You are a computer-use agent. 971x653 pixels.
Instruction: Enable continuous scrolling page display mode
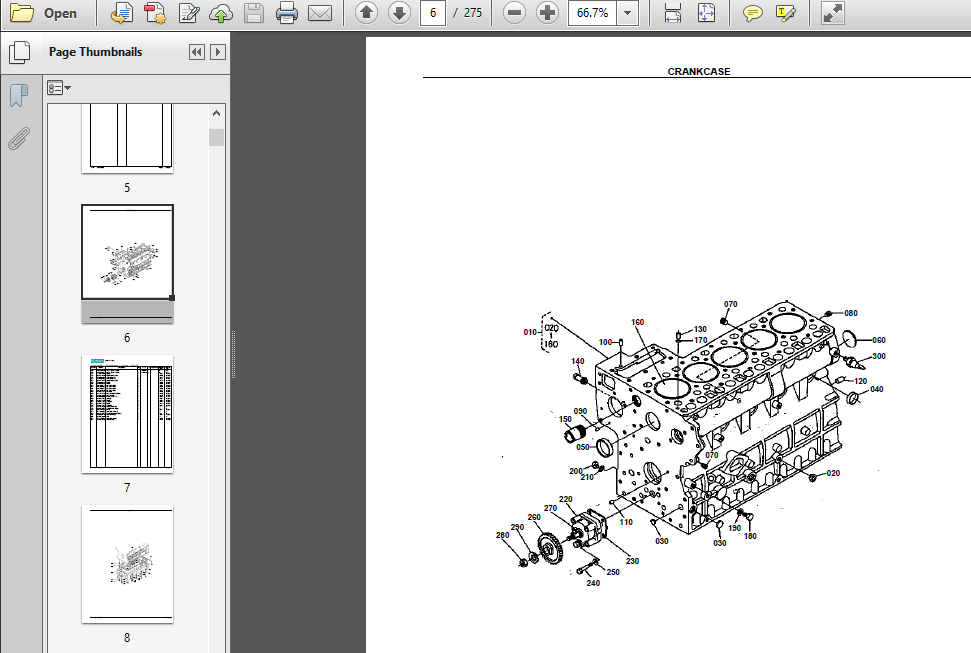672,14
